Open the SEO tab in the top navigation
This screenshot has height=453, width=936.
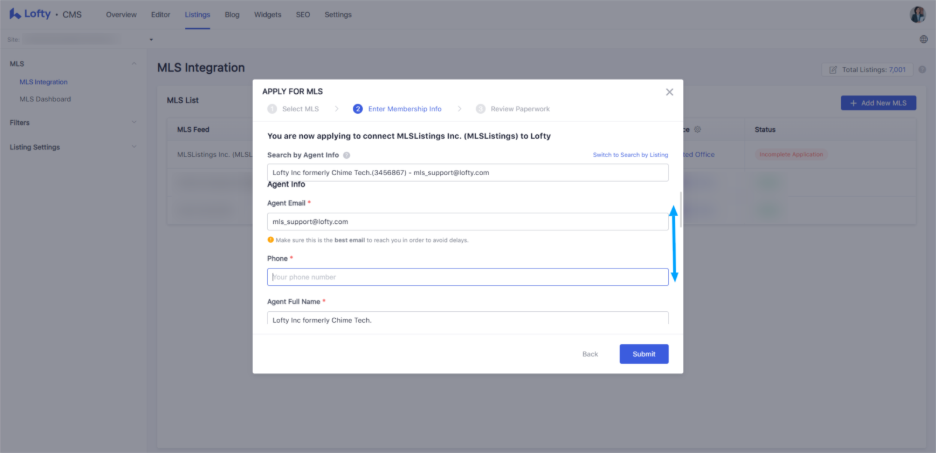tap(302, 15)
